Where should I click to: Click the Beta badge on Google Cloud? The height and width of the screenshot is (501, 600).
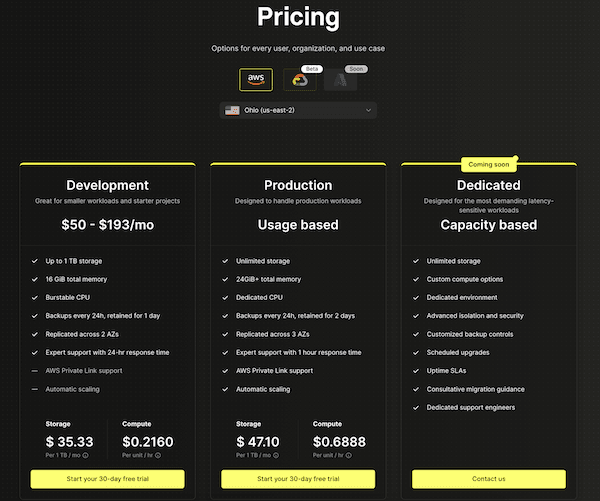(311, 68)
